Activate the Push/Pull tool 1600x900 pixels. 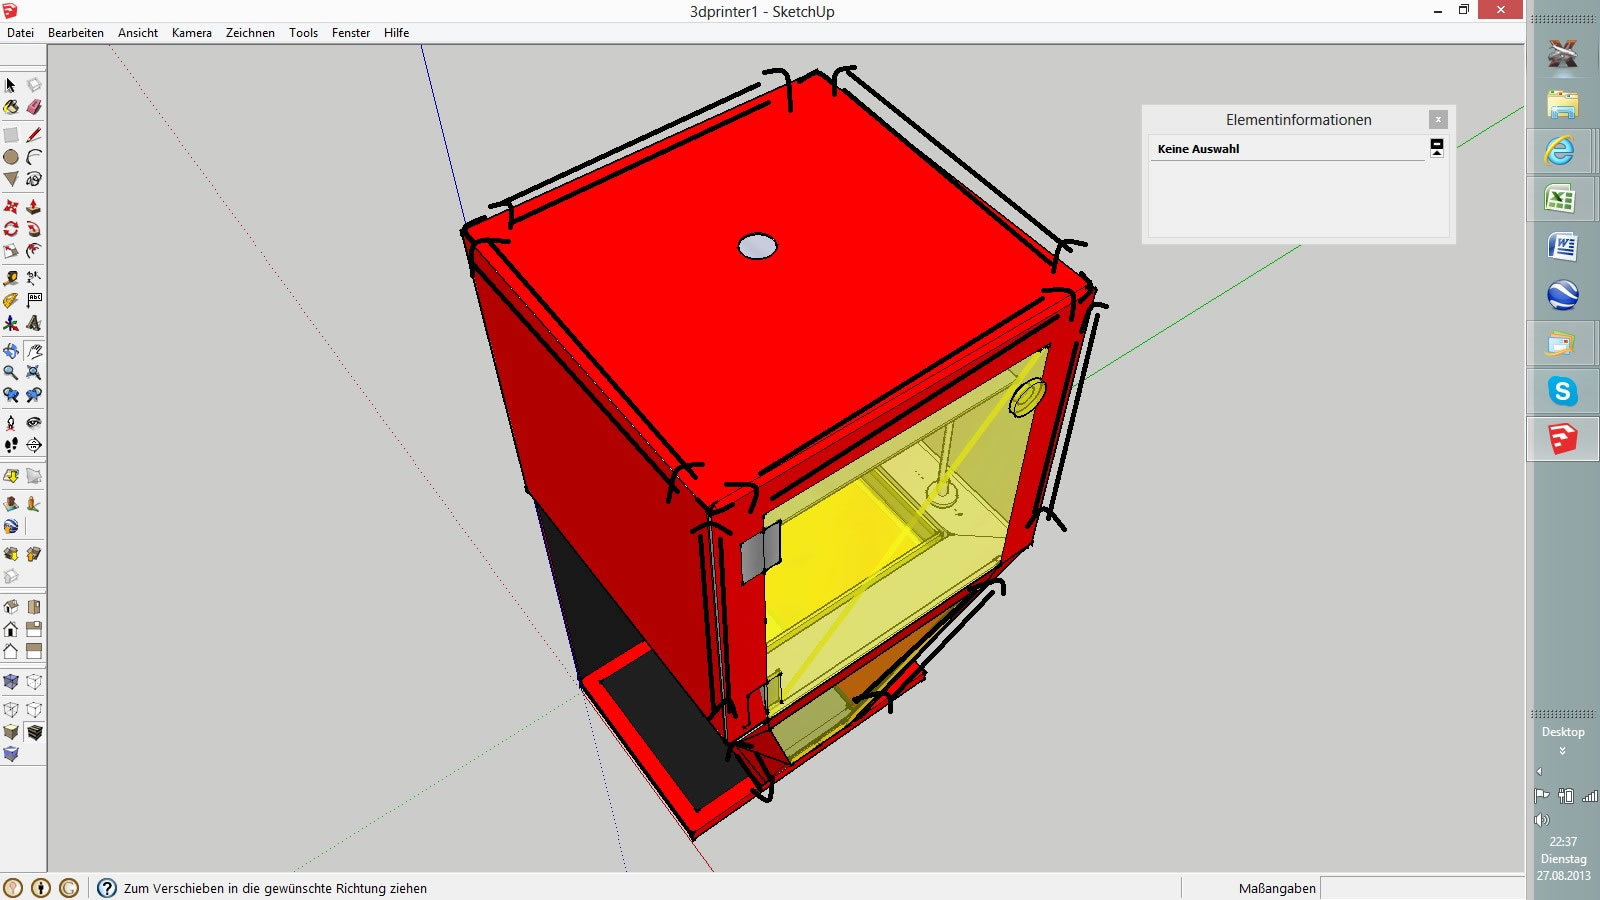pos(34,207)
